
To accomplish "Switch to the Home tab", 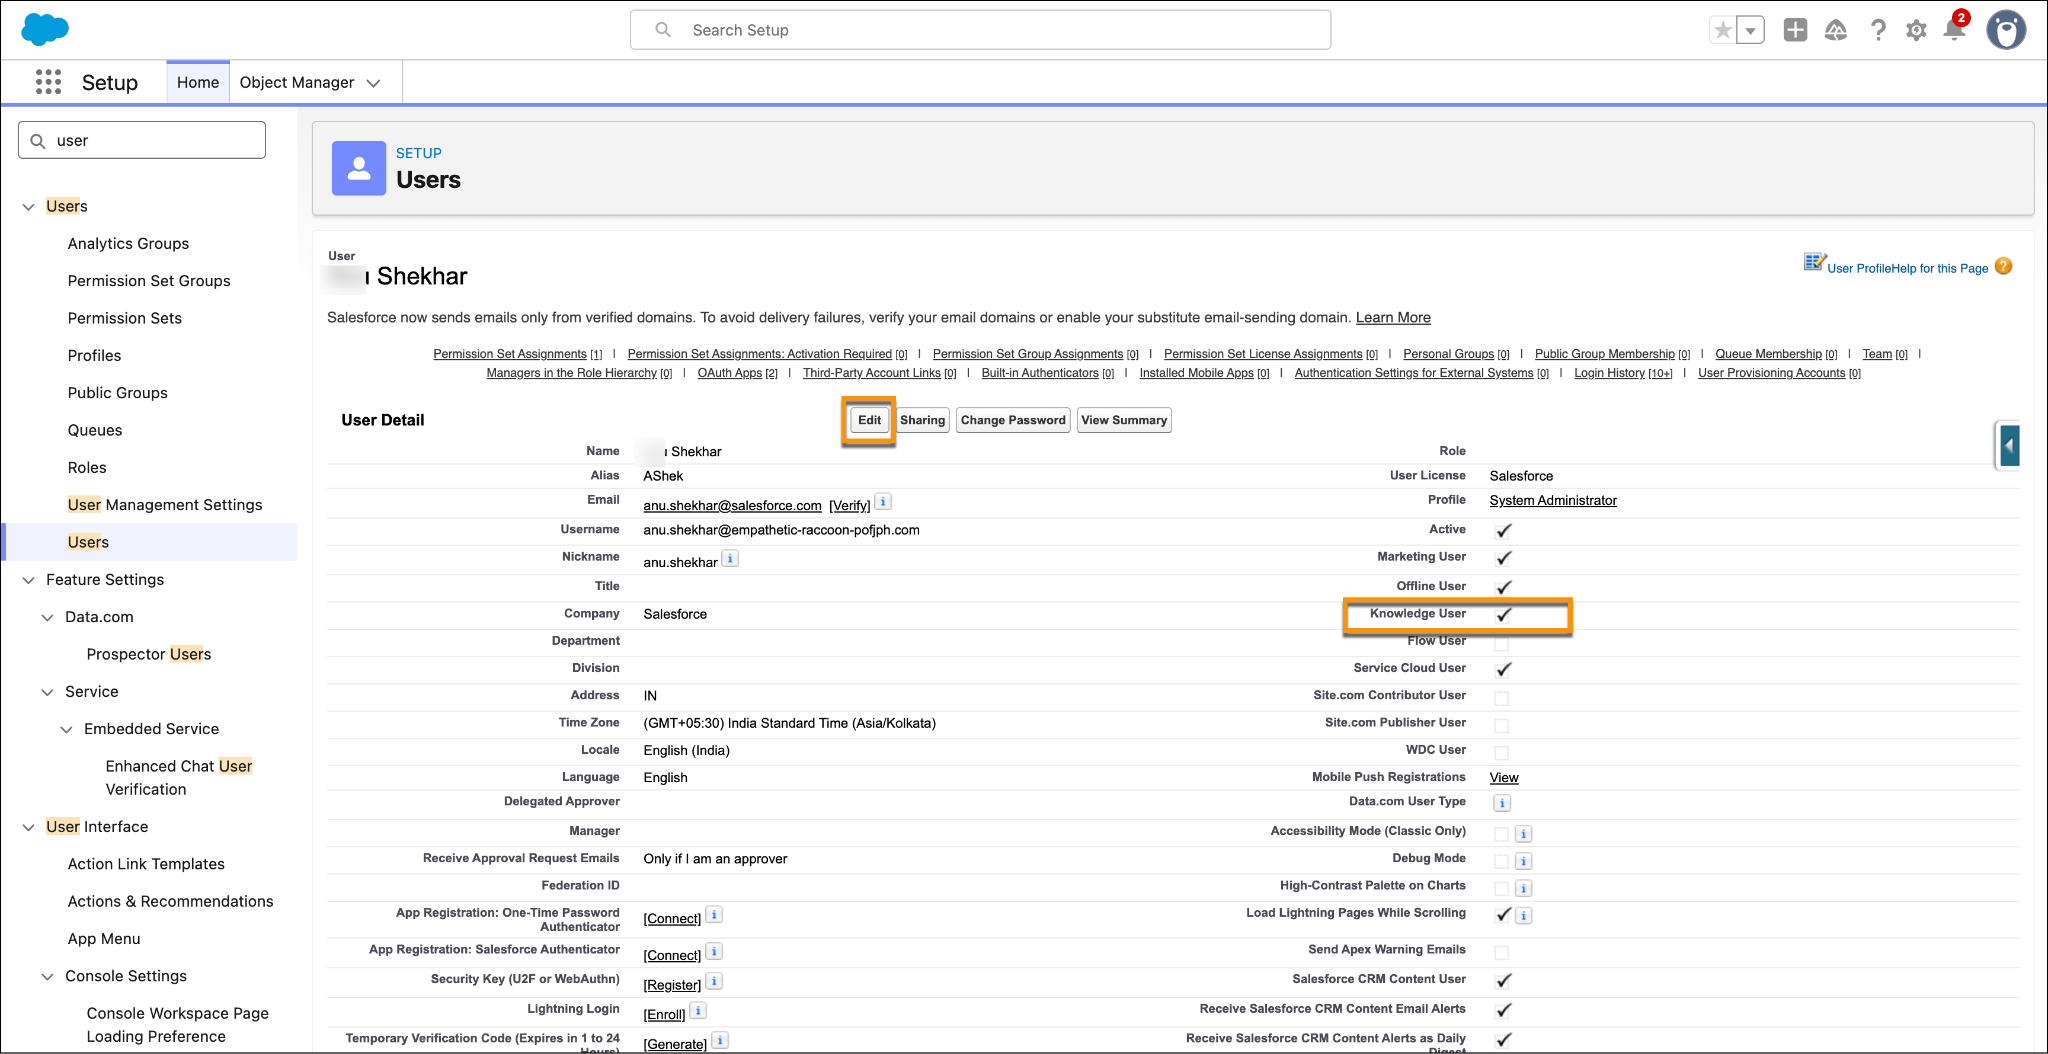I will pos(198,82).
